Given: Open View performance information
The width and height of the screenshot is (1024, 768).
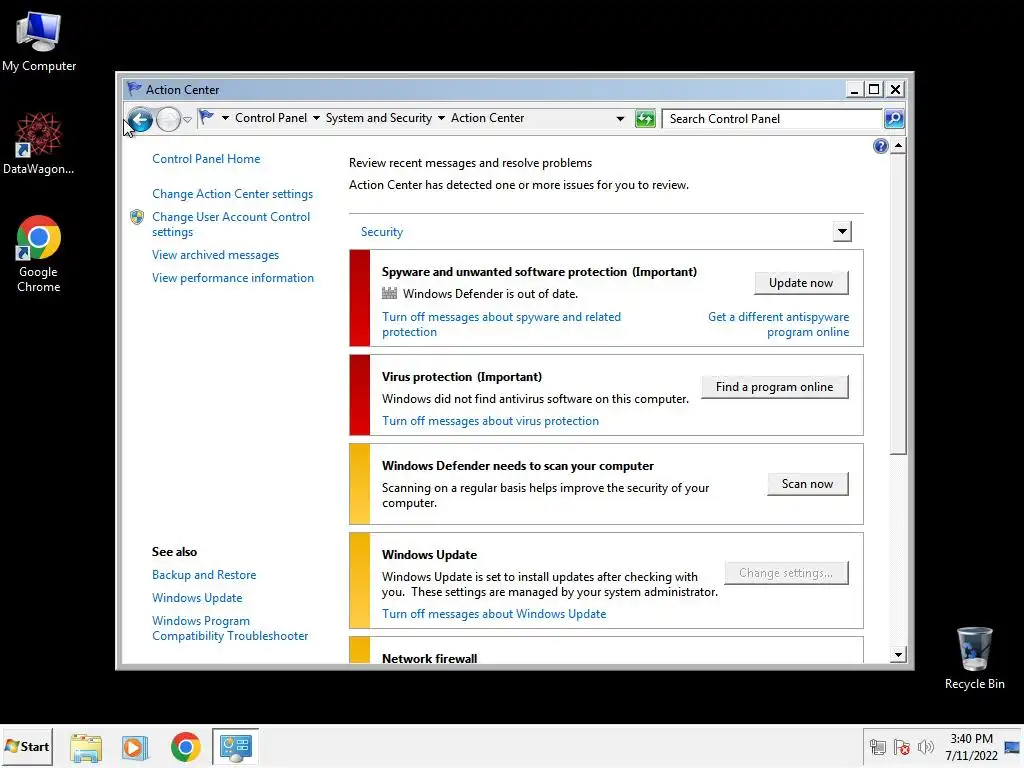Looking at the screenshot, I should point(233,278).
